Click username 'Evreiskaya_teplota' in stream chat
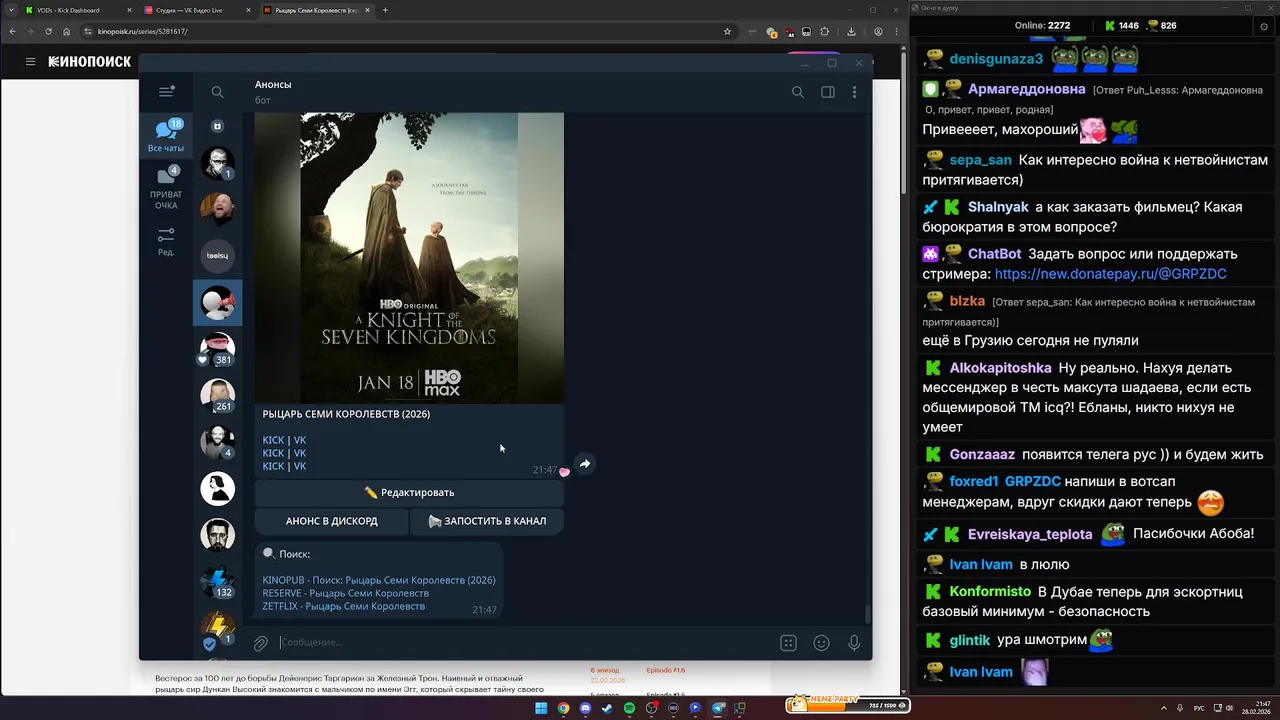Screen dimensions: 1280x720 pos(1030,535)
